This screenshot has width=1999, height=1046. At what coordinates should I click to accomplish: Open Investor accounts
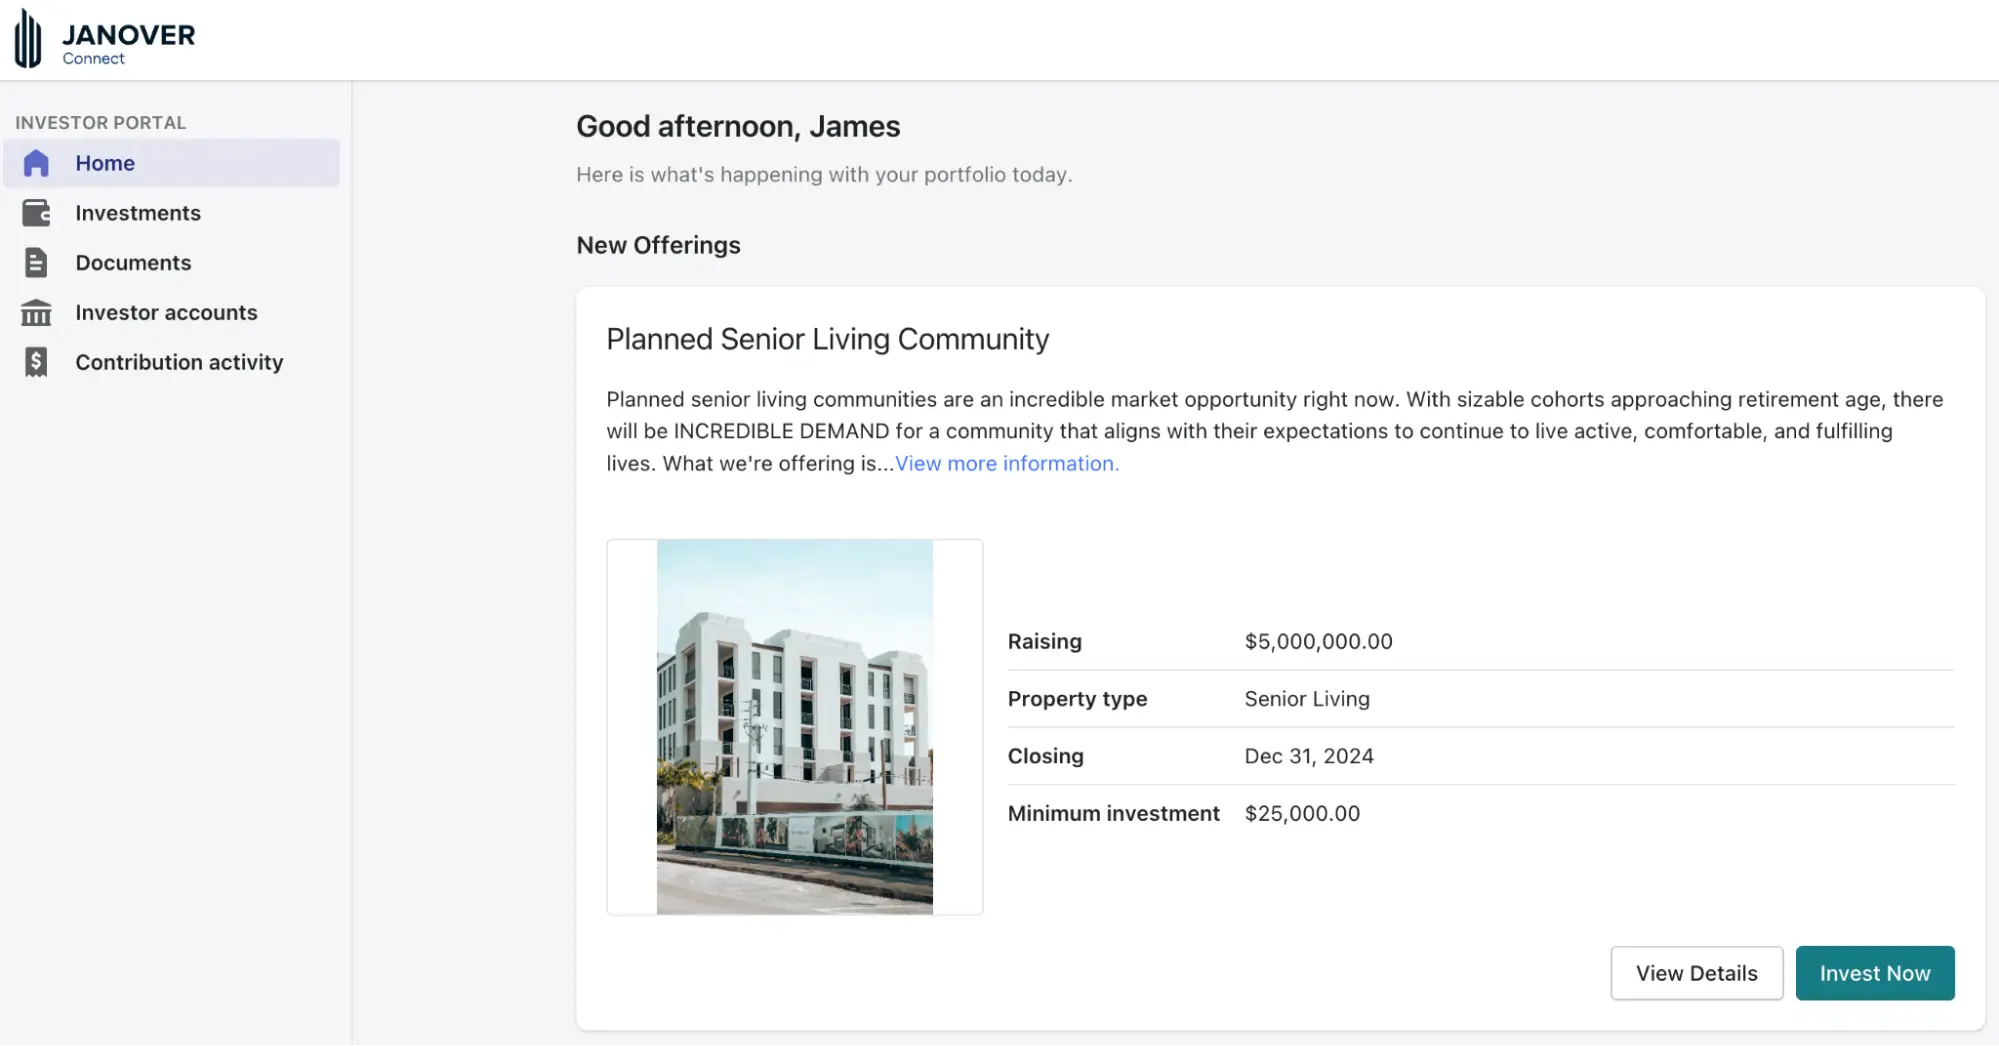pos(165,312)
